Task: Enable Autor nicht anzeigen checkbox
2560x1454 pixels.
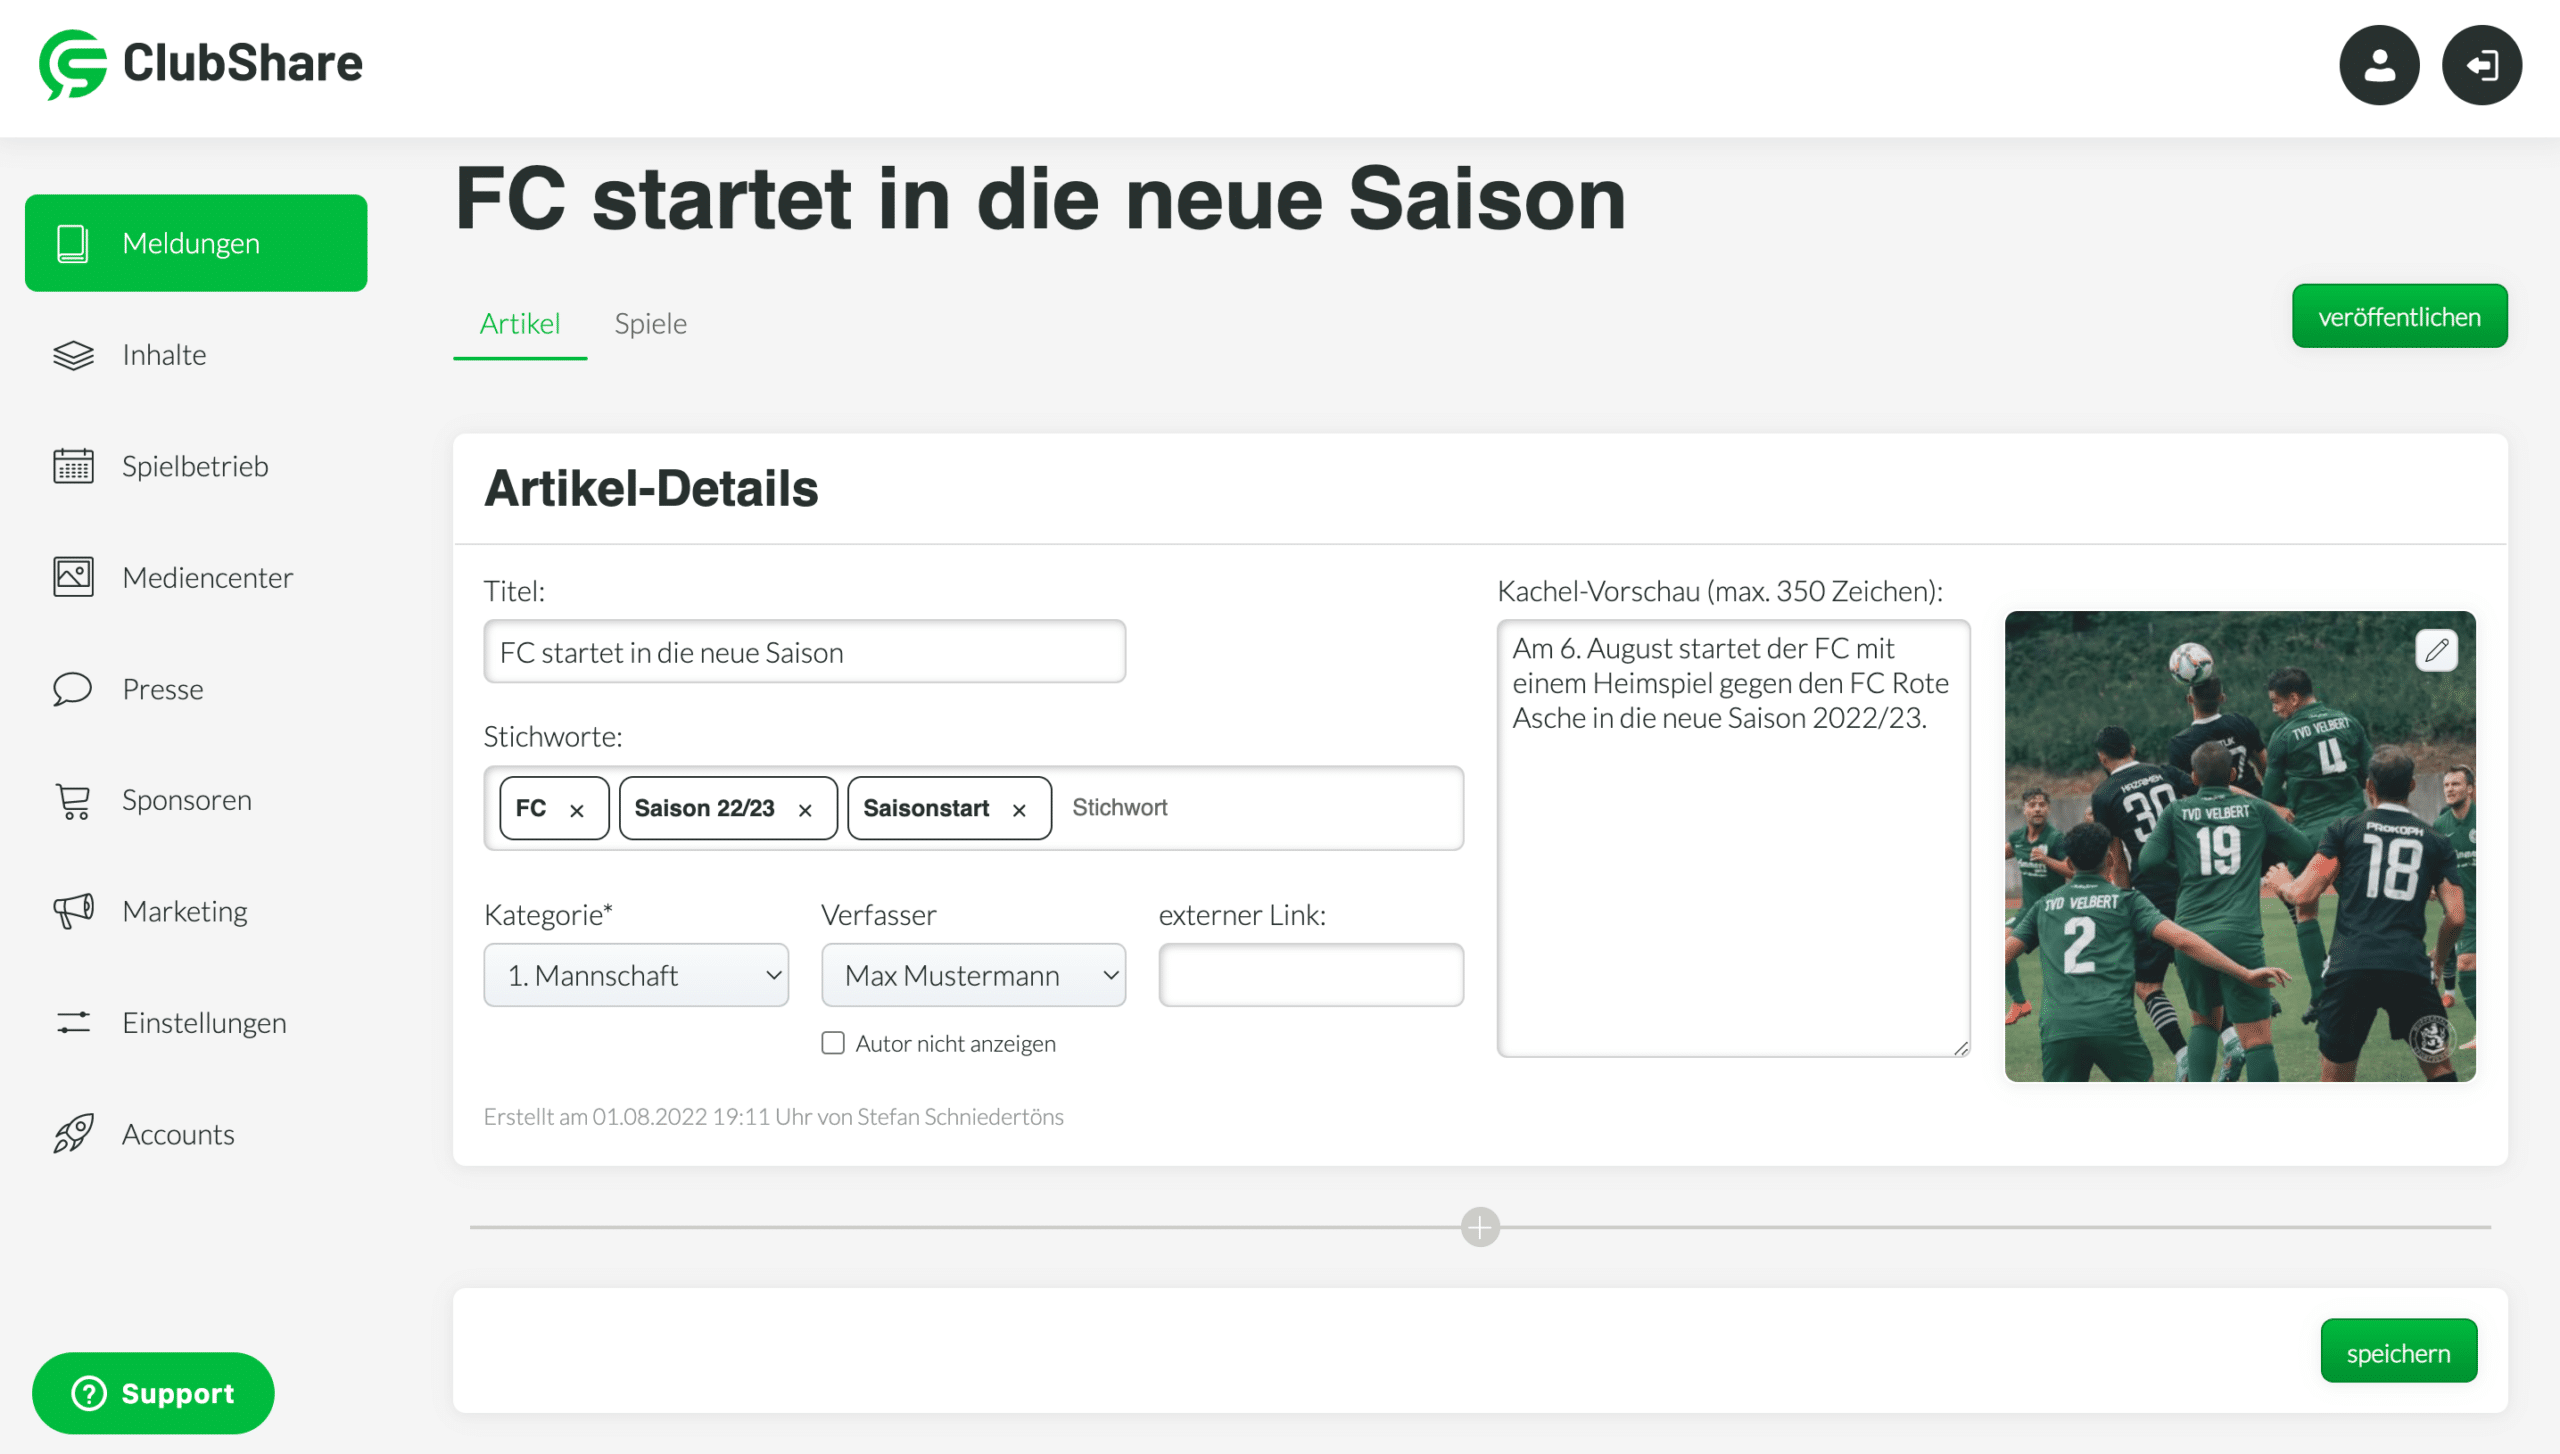Action: (x=833, y=1043)
